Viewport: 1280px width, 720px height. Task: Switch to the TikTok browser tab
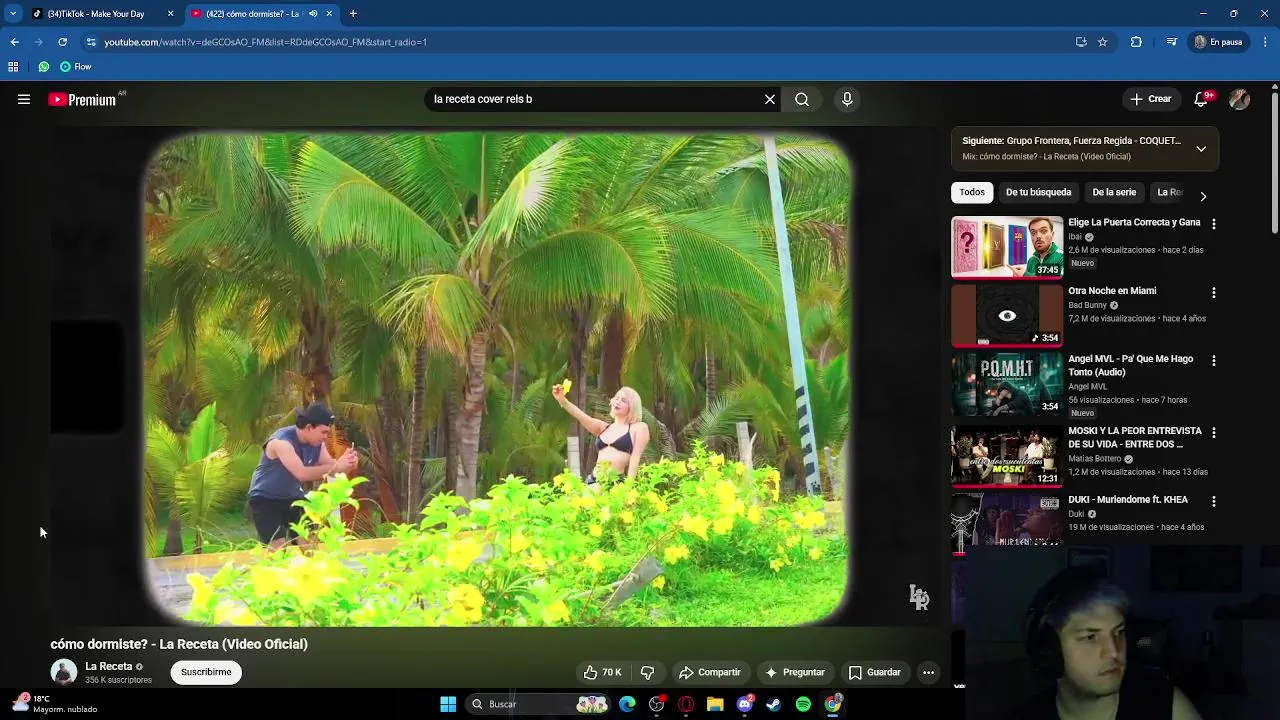pos(95,14)
